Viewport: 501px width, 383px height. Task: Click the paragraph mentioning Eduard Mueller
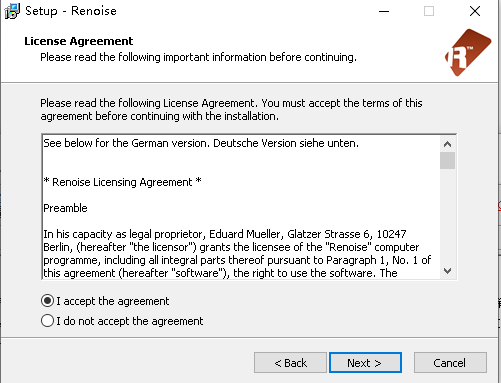(237, 253)
